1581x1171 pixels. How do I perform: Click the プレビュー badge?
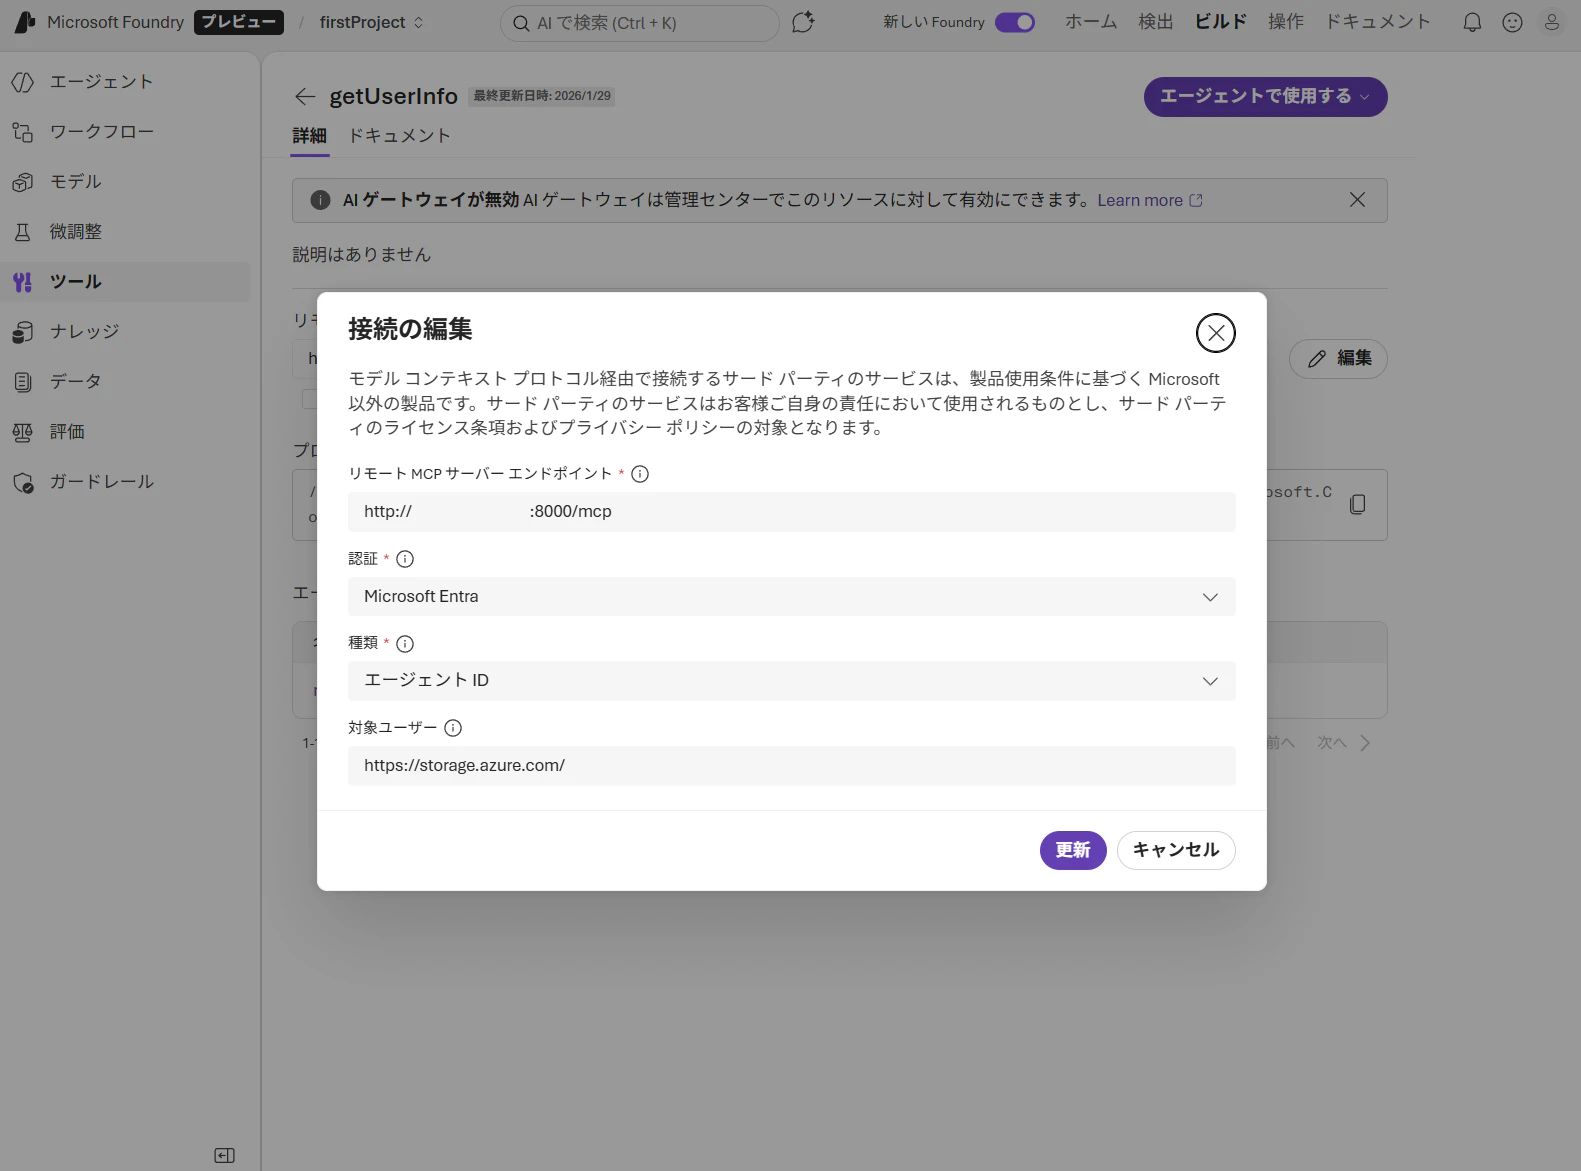point(239,22)
